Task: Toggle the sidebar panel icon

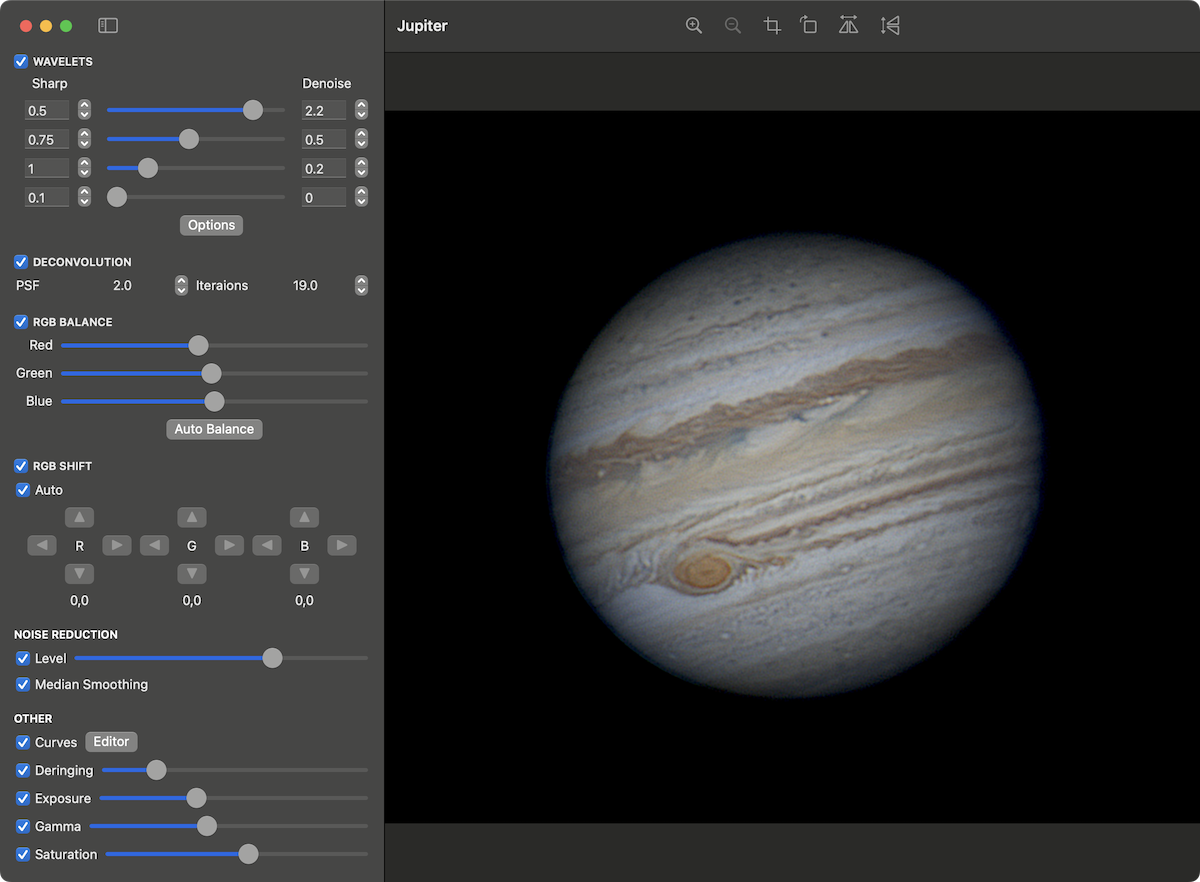Action: 107,25
